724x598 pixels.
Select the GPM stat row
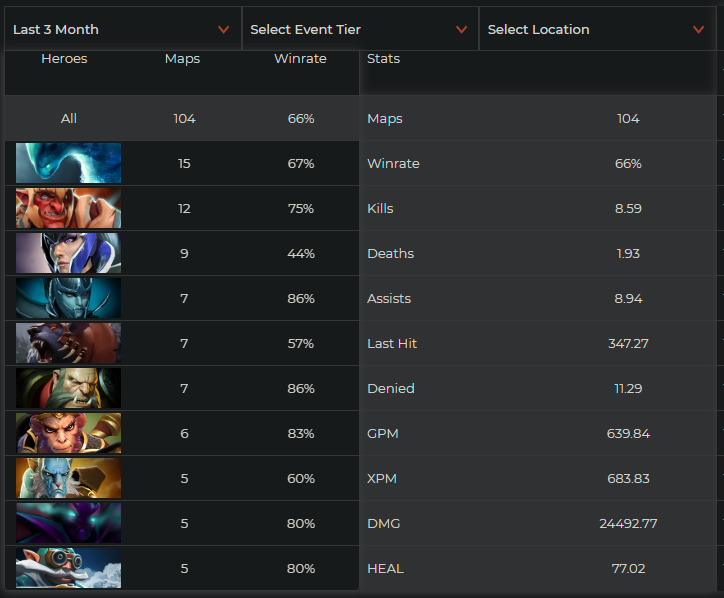(540, 433)
